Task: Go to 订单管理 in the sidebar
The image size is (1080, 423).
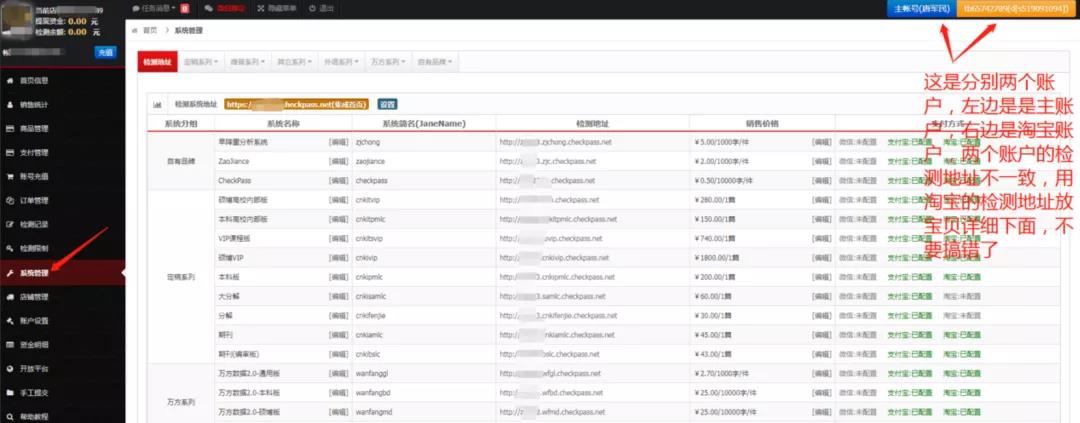Action: click(62, 200)
